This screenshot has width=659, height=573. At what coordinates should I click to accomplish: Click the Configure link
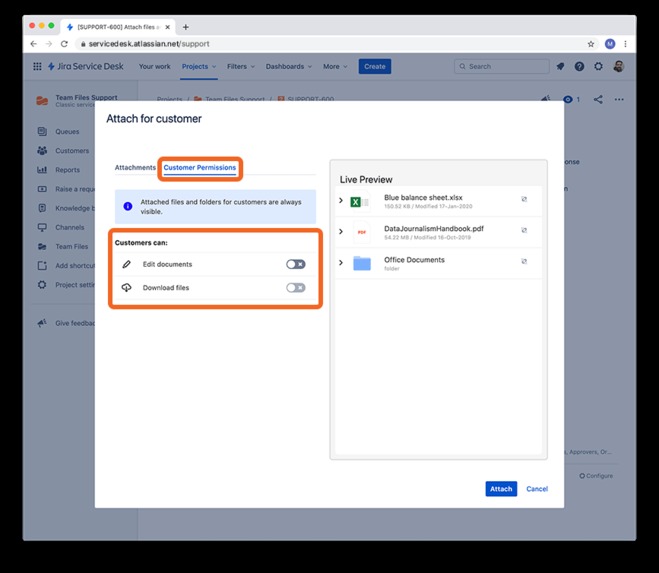point(596,476)
